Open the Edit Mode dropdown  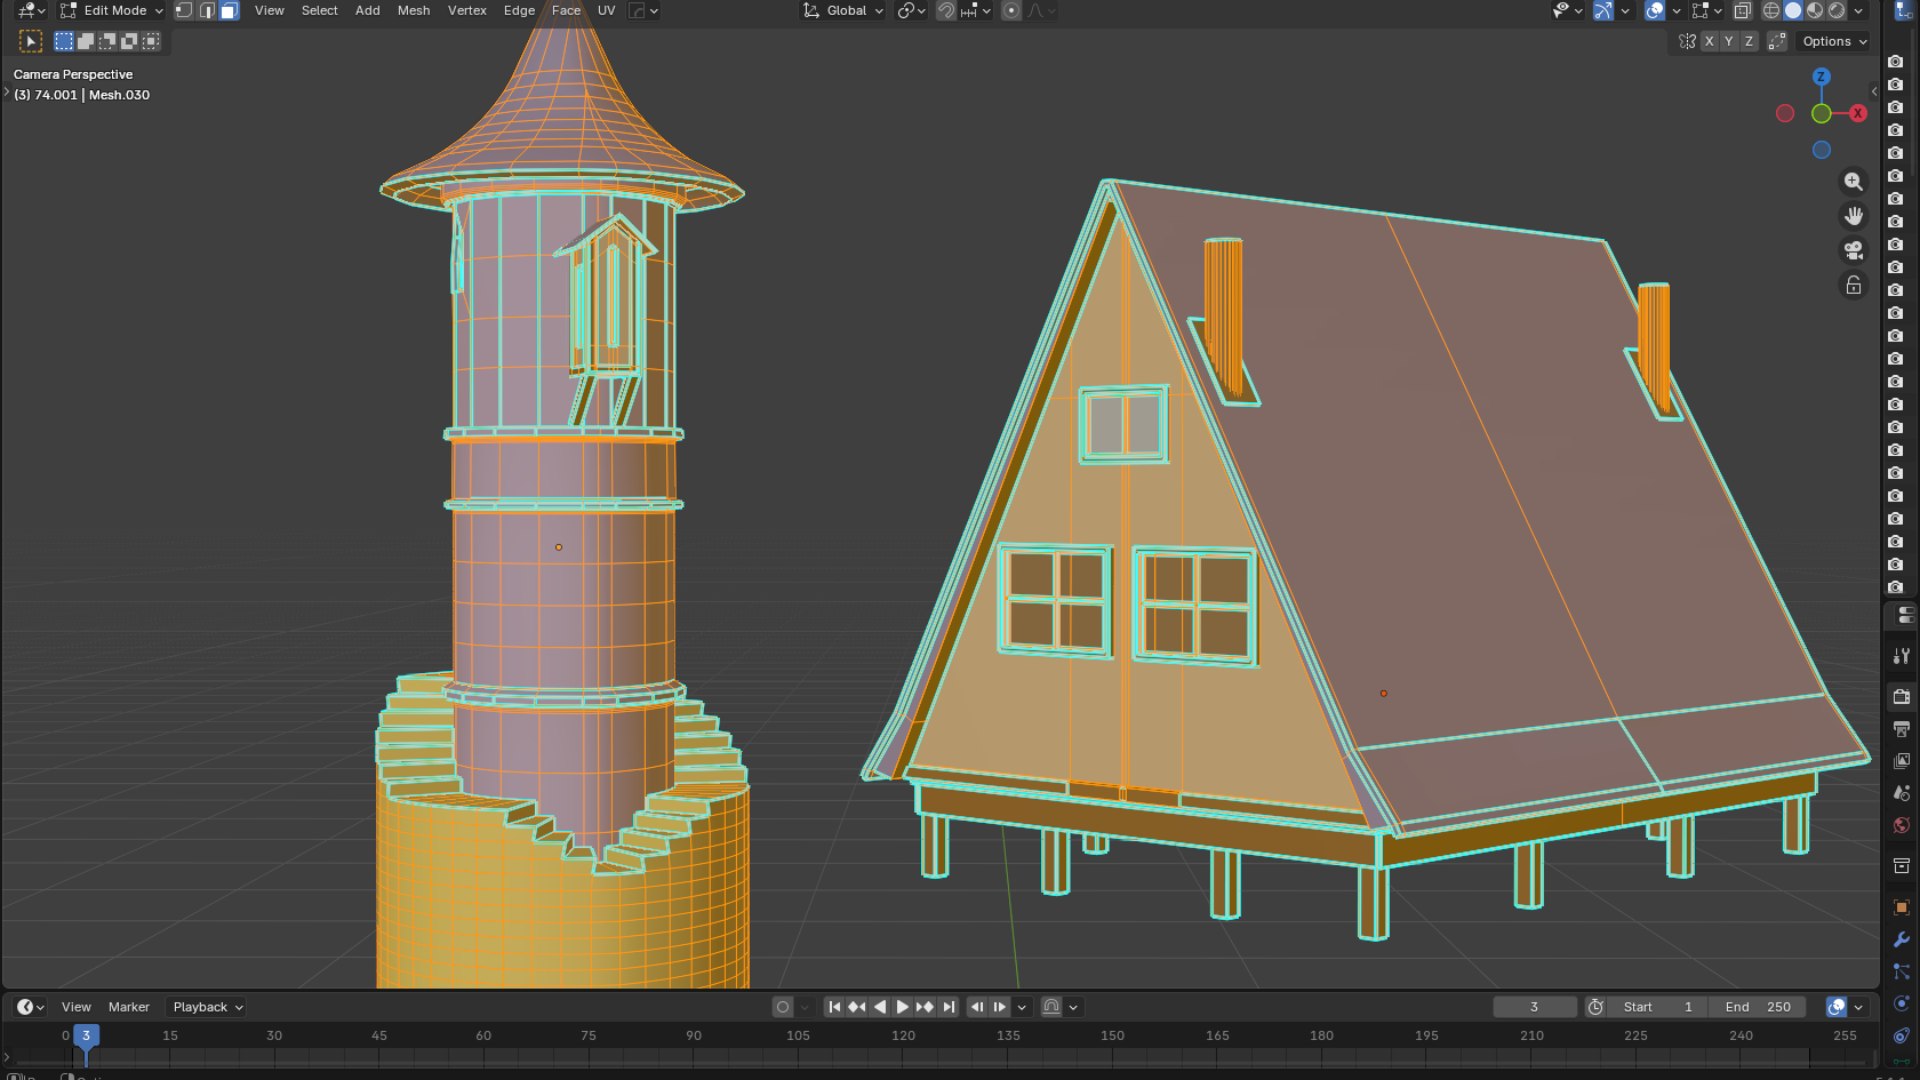[111, 11]
